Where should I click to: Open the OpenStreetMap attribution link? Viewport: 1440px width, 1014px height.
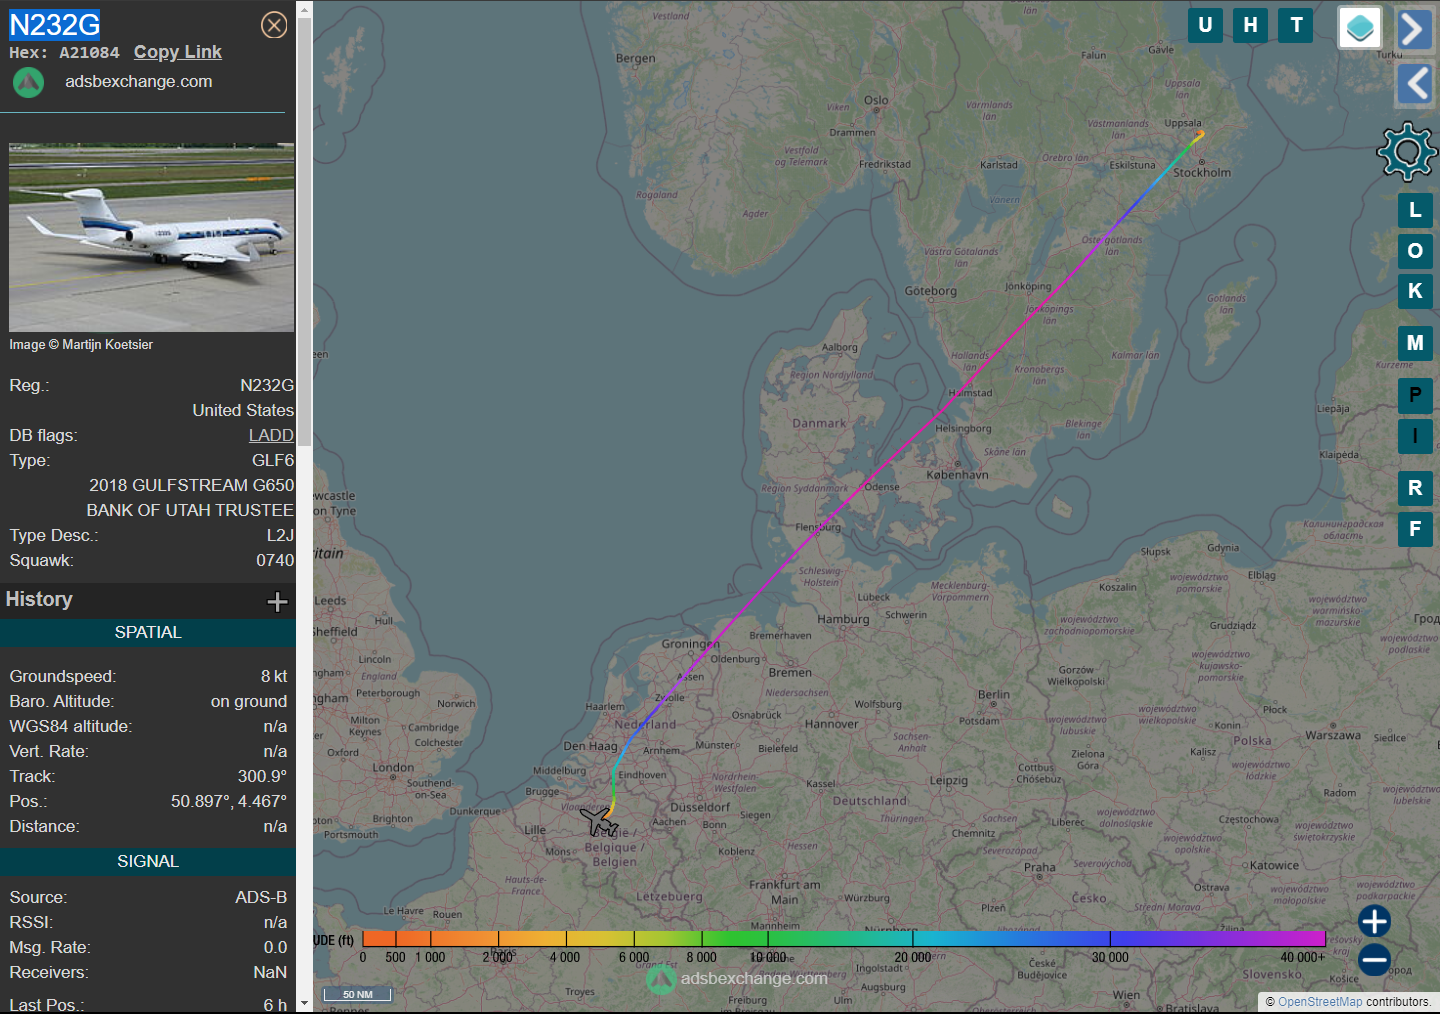(x=1320, y=1002)
